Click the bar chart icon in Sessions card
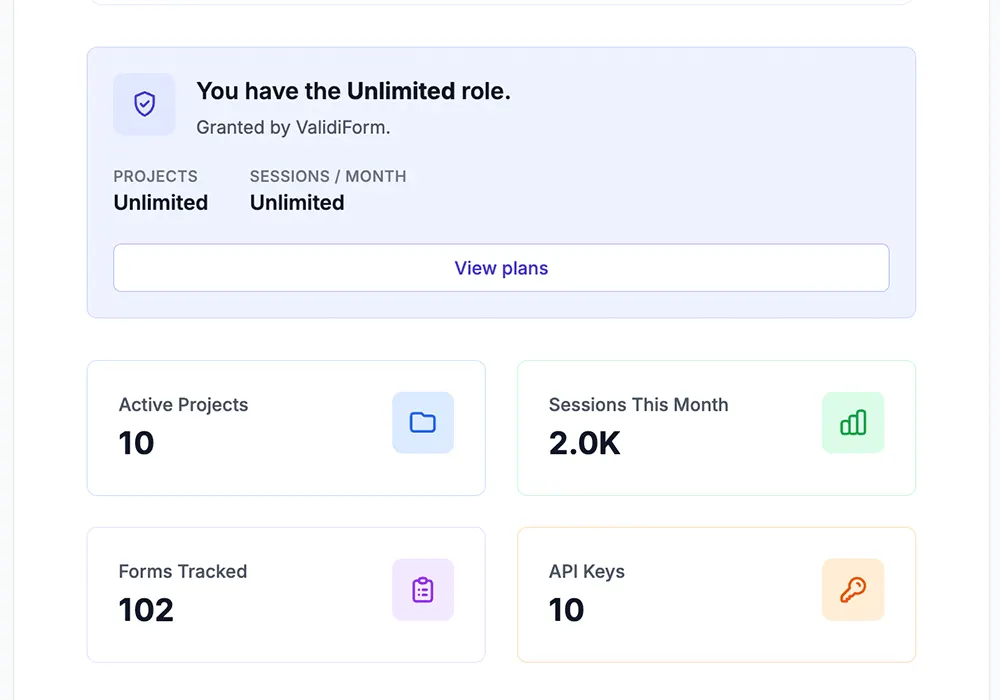Image resolution: width=1000 pixels, height=700 pixels. (x=853, y=423)
